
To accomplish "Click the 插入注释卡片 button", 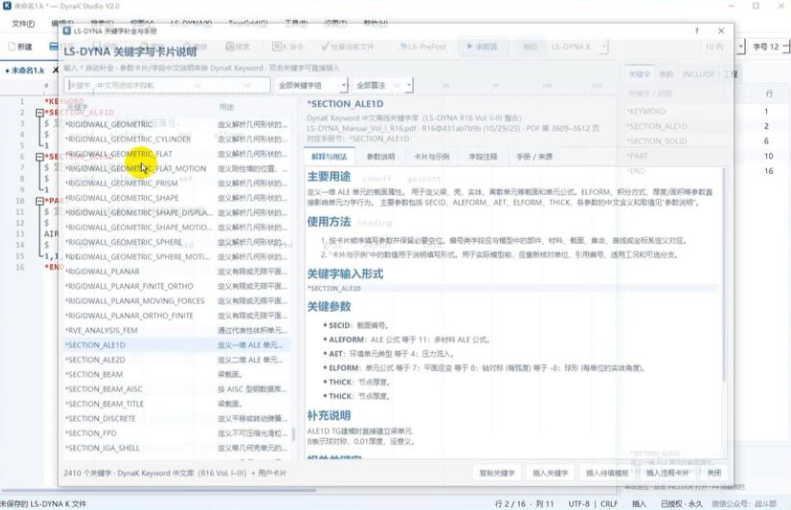I will click(x=667, y=473).
